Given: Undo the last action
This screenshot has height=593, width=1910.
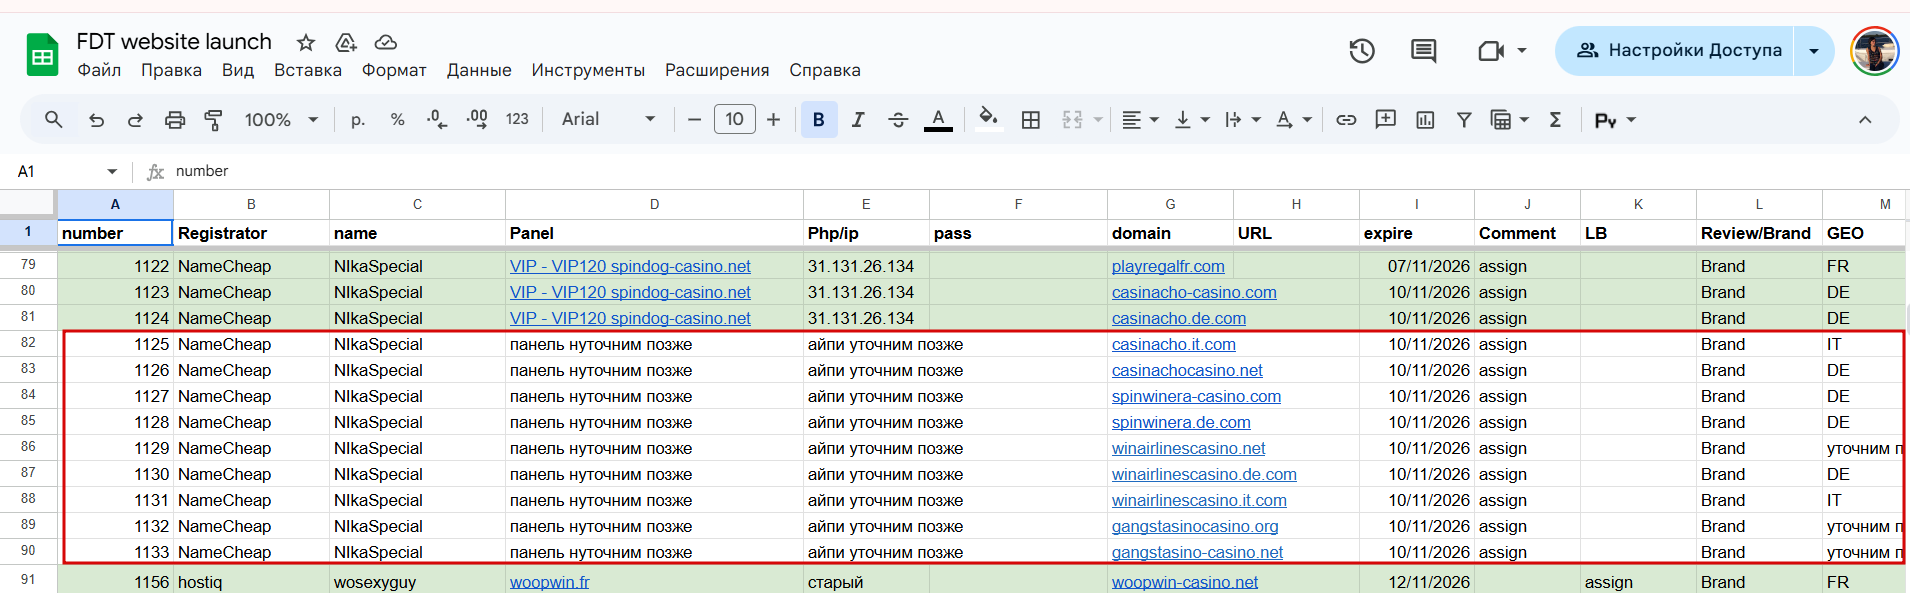Looking at the screenshot, I should tap(96, 120).
